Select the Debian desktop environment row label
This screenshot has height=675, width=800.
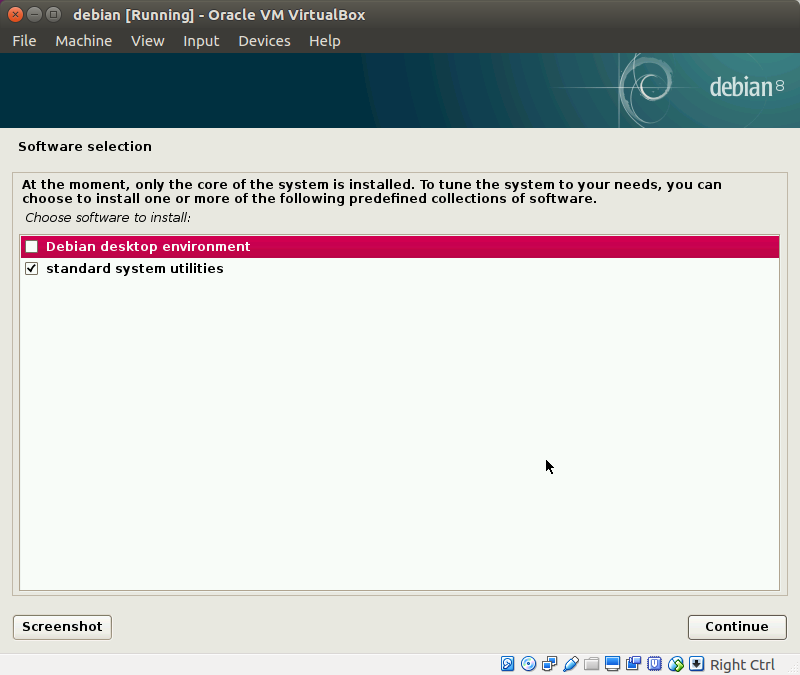pos(148,246)
